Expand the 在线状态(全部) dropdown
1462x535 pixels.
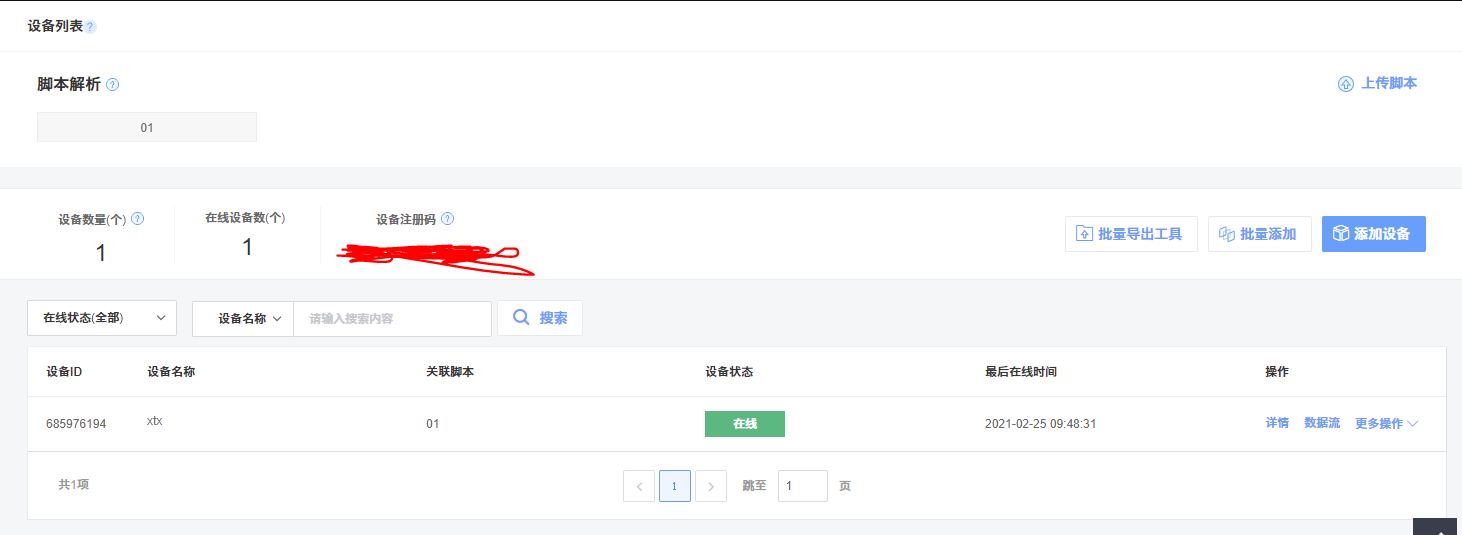(x=102, y=318)
